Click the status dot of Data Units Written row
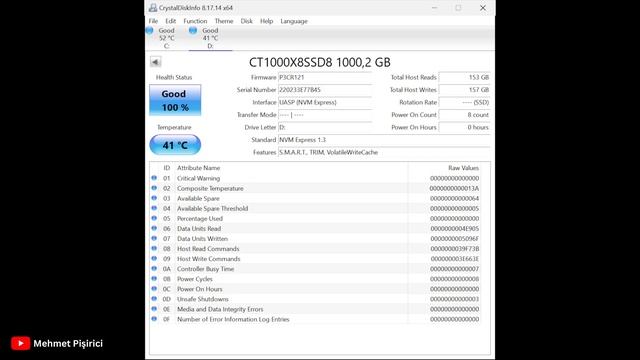 click(x=154, y=238)
